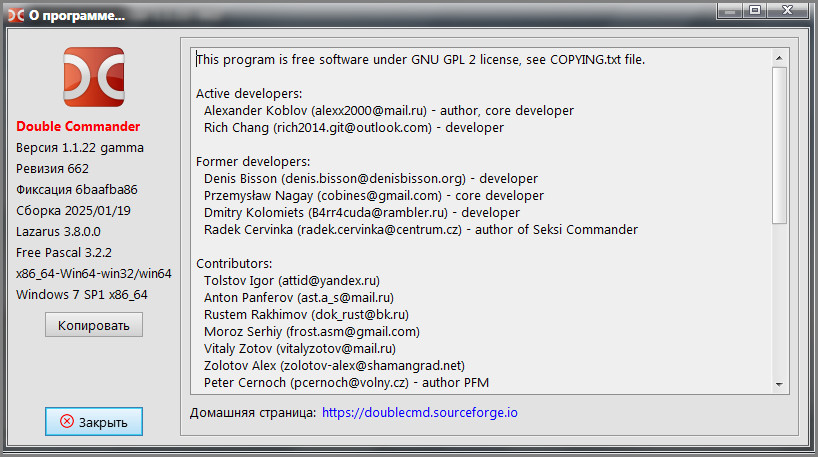Click the Alexander Koblov author line
The image size is (818, 457).
(x=389, y=111)
